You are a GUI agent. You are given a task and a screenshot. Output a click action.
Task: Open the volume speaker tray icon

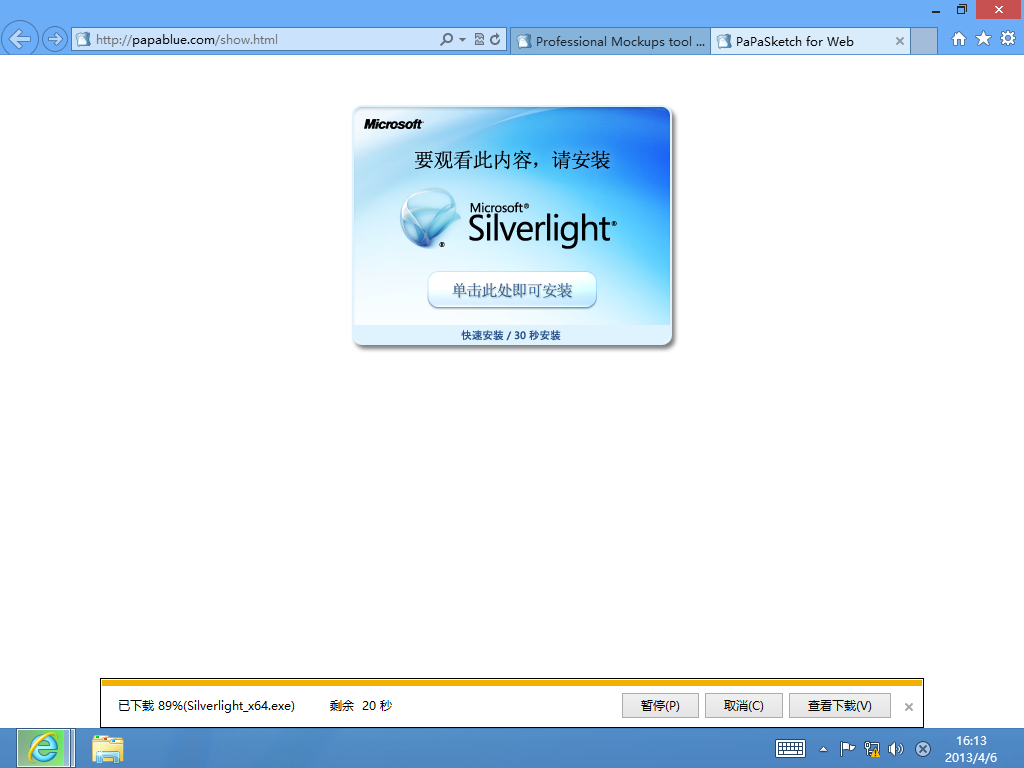[x=896, y=749]
